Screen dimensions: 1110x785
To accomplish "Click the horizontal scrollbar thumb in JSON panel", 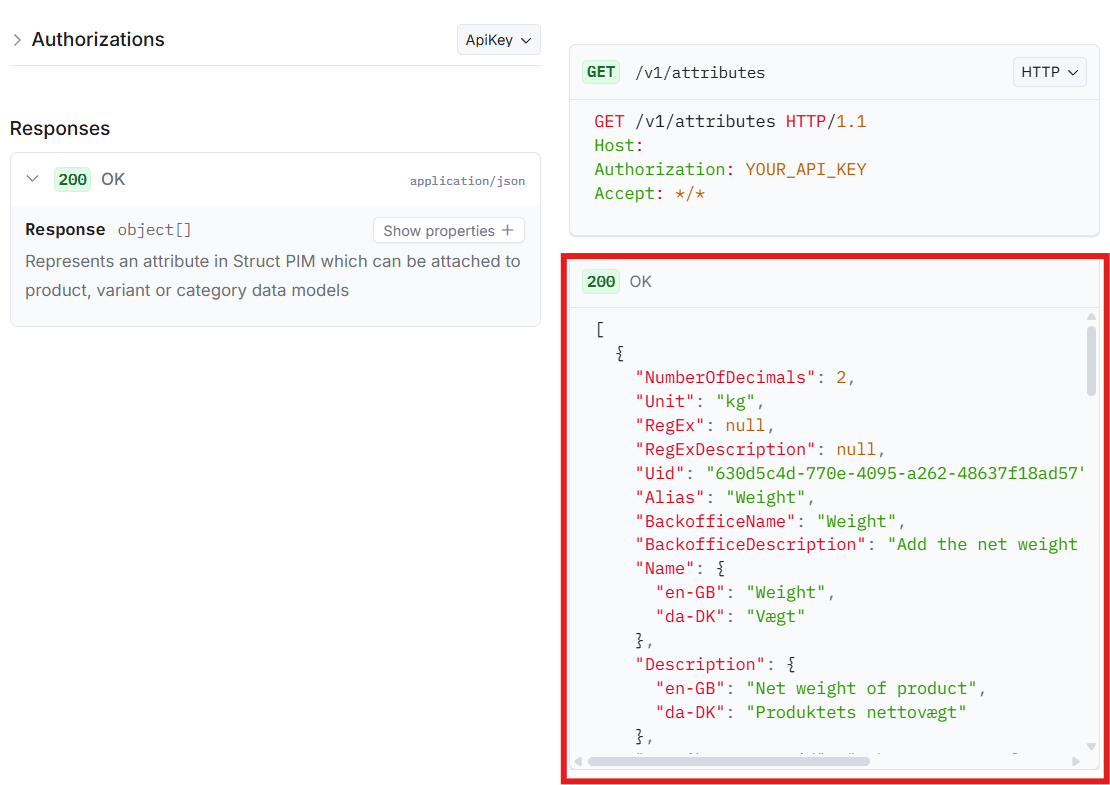I will [x=728, y=761].
